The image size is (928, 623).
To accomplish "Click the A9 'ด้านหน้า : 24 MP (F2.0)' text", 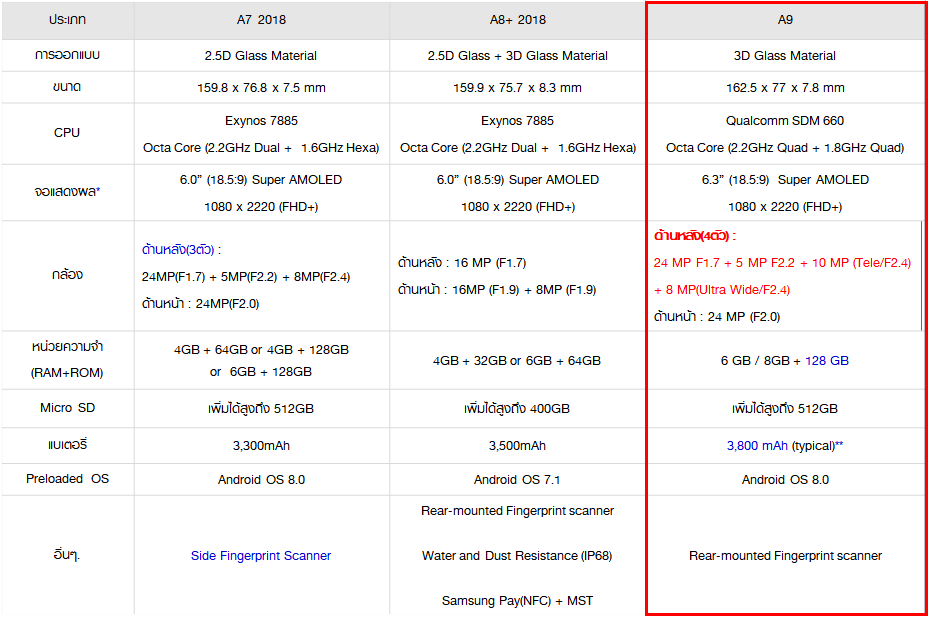I will 717,317.
